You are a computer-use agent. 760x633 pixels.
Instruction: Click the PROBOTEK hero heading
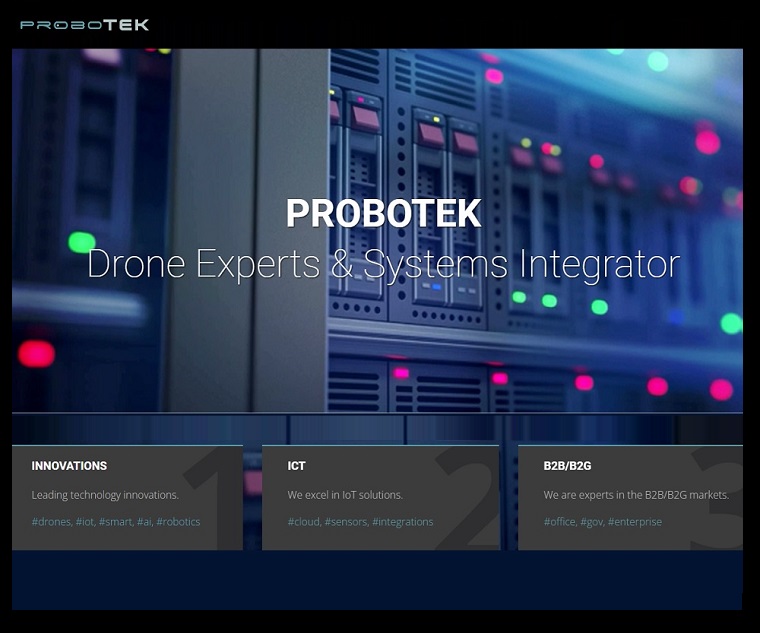(x=383, y=213)
